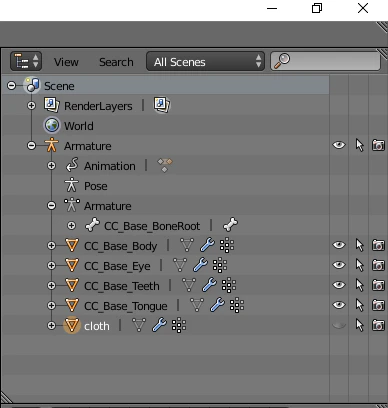
Task: Expand the CC_Base_BoneRoot bone
Action: (x=71, y=226)
